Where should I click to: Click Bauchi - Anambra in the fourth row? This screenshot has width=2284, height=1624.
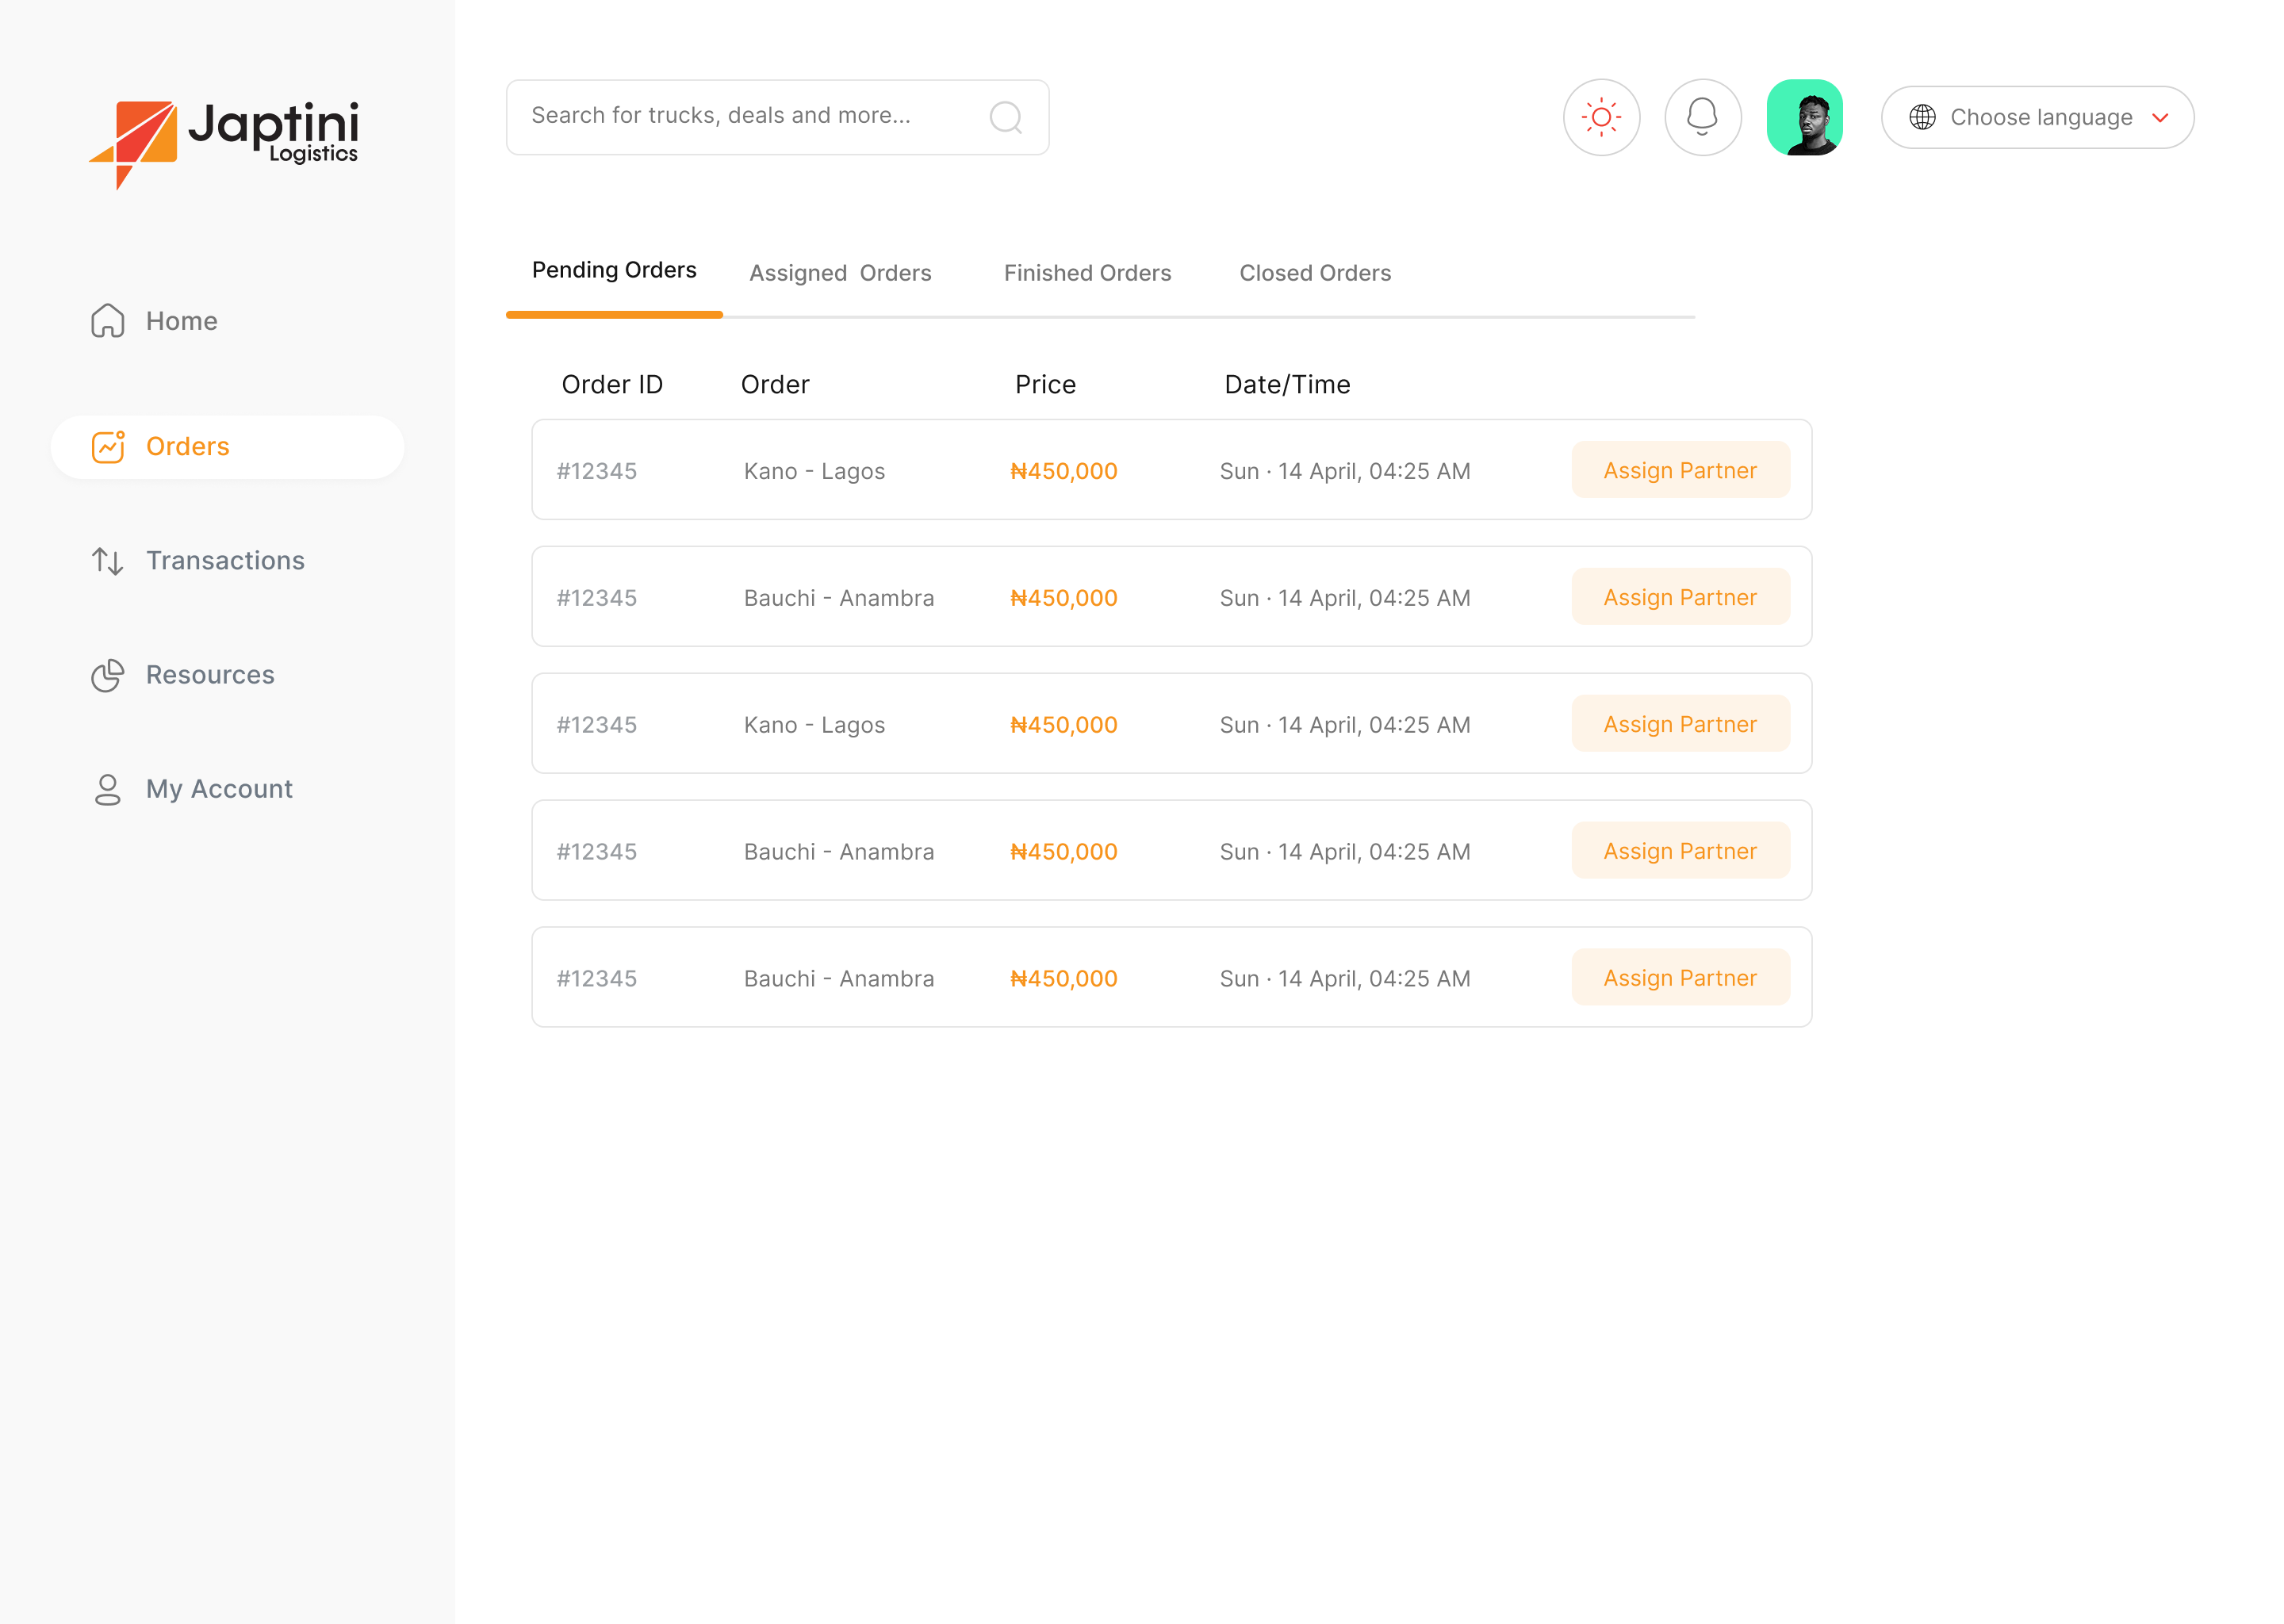point(839,852)
